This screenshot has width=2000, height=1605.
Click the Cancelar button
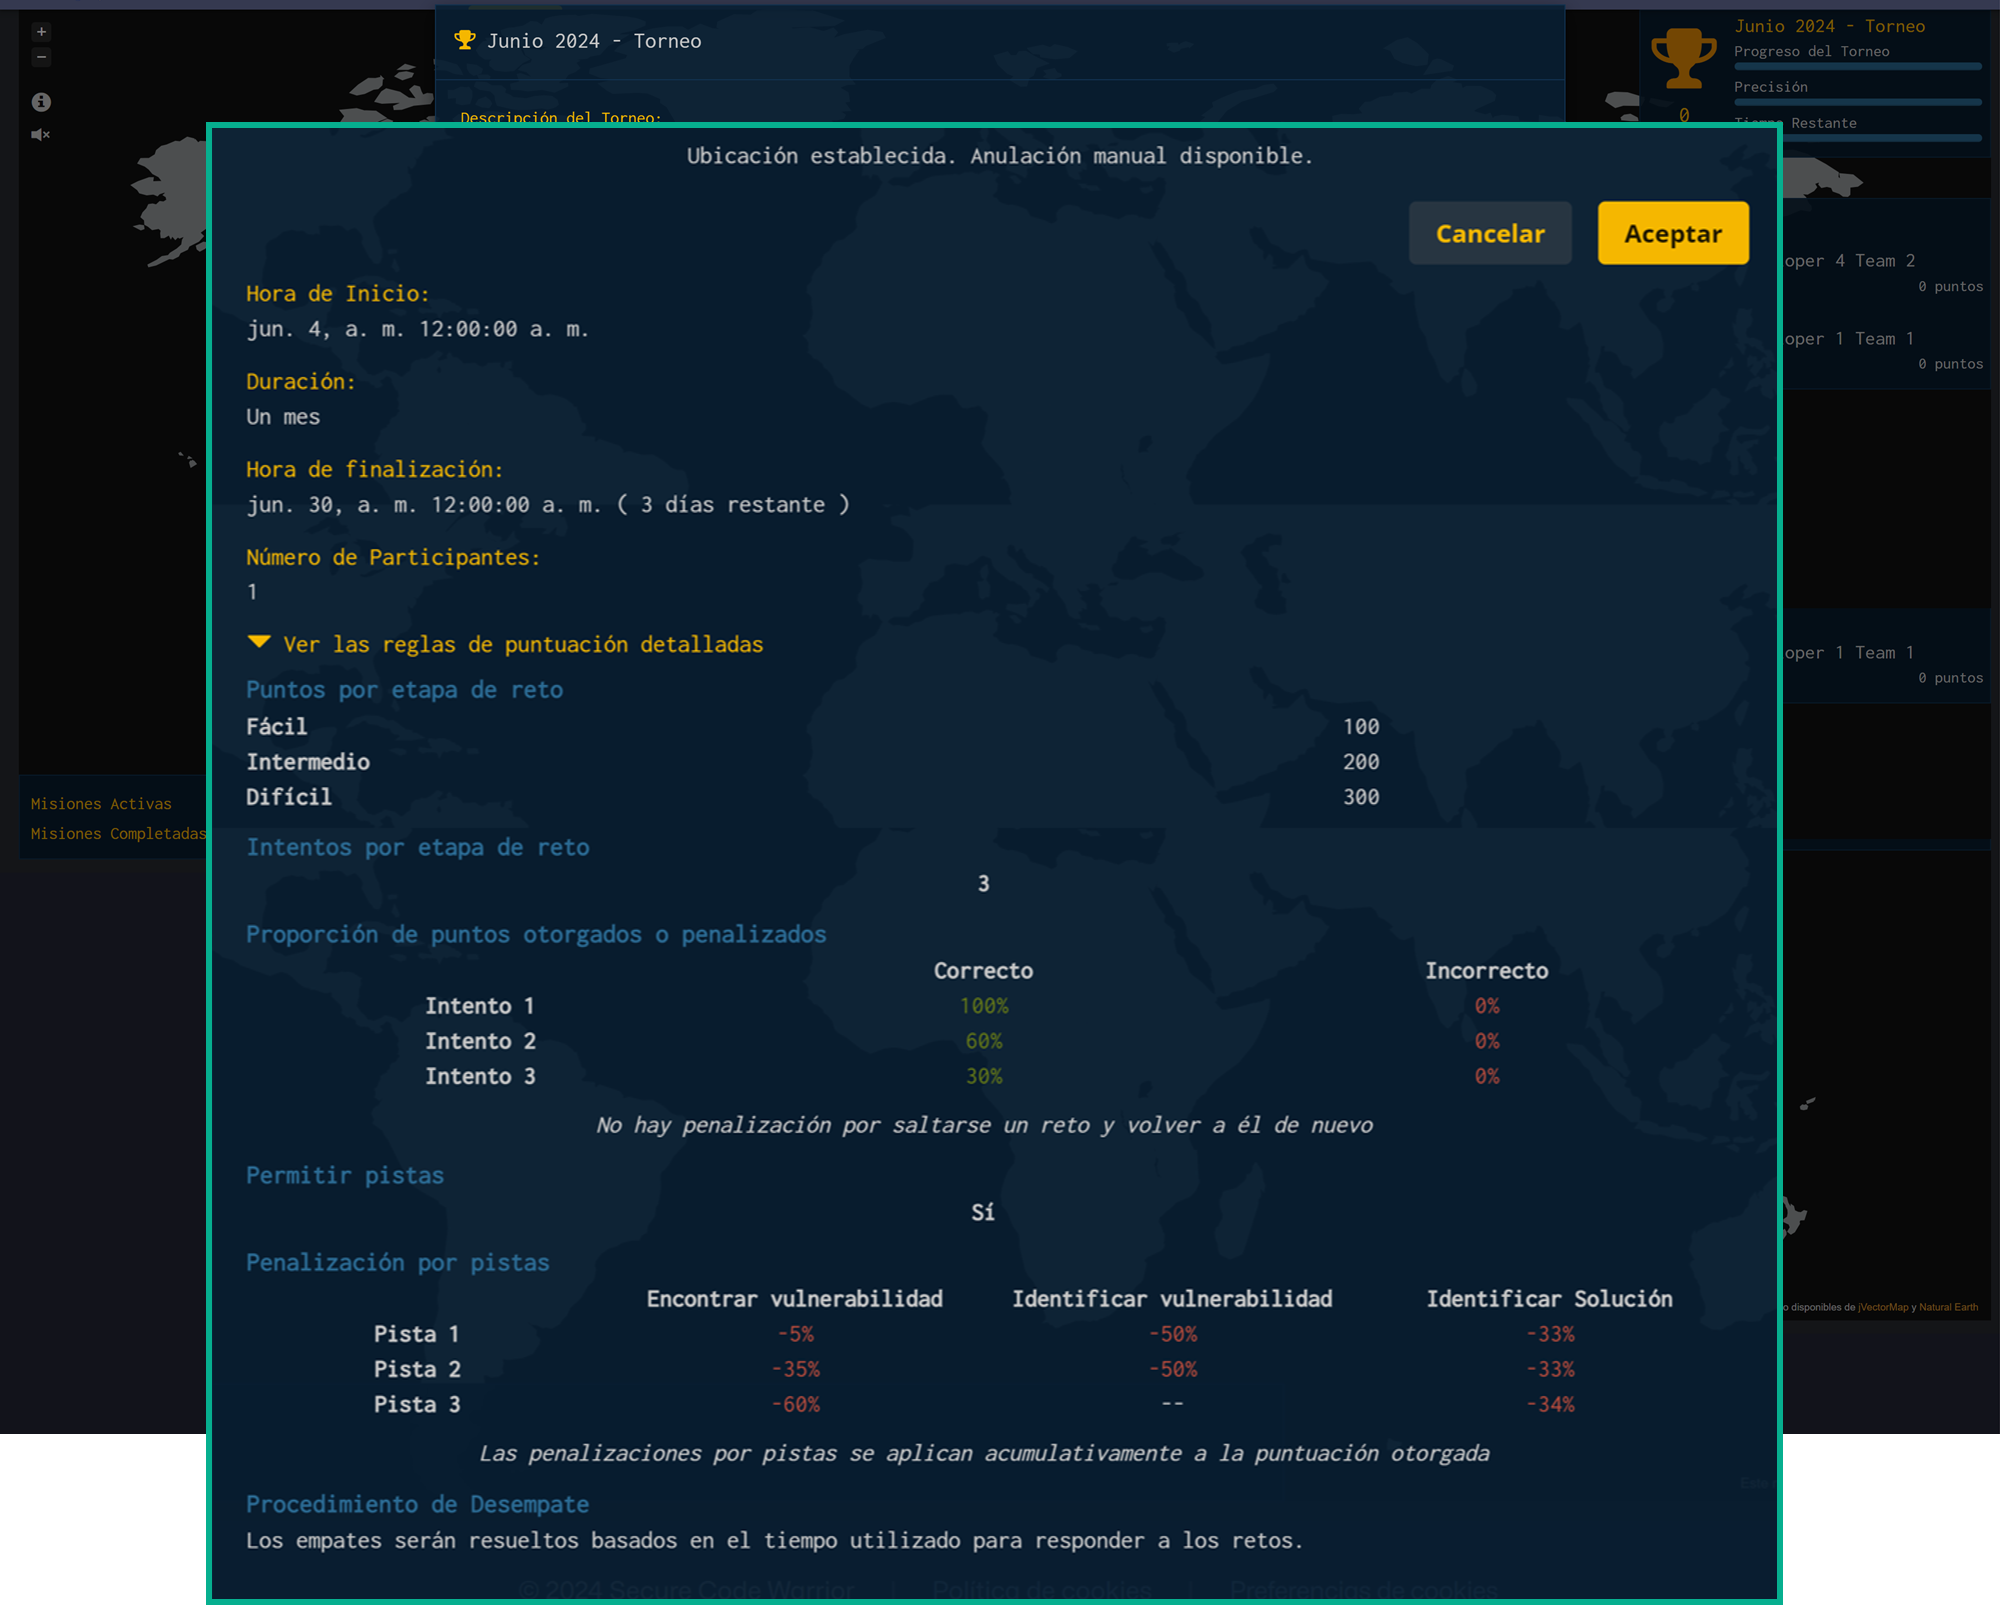[x=1489, y=233]
